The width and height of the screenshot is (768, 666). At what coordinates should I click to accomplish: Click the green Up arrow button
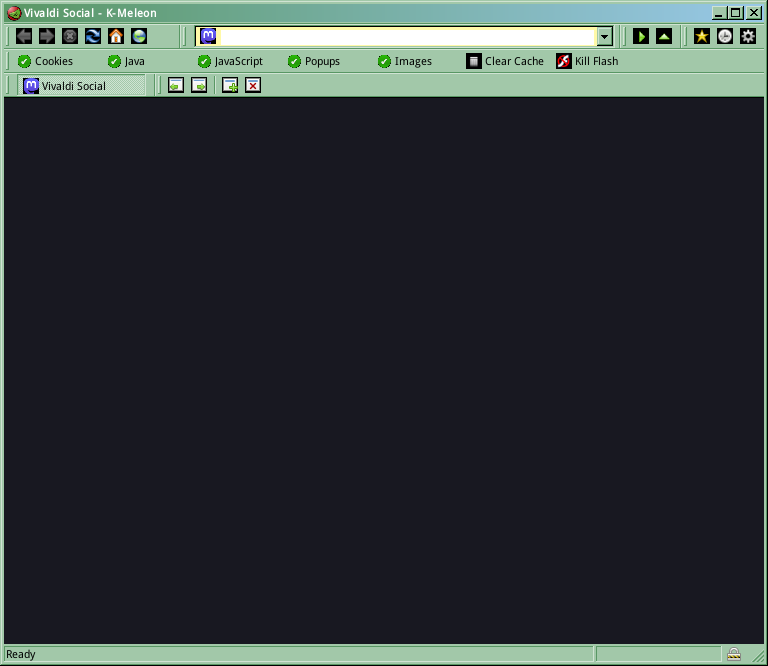pyautogui.click(x=664, y=36)
